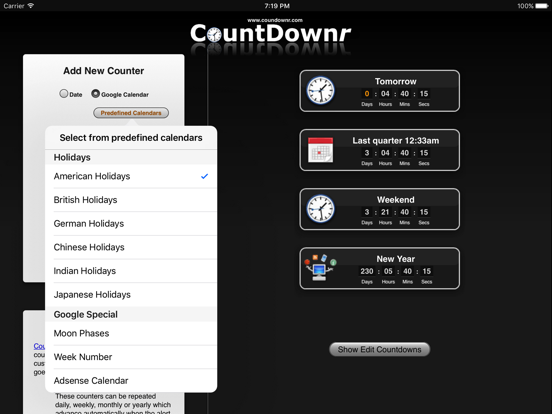Click the Add New Counter heading
This screenshot has height=414, width=552.
[104, 71]
